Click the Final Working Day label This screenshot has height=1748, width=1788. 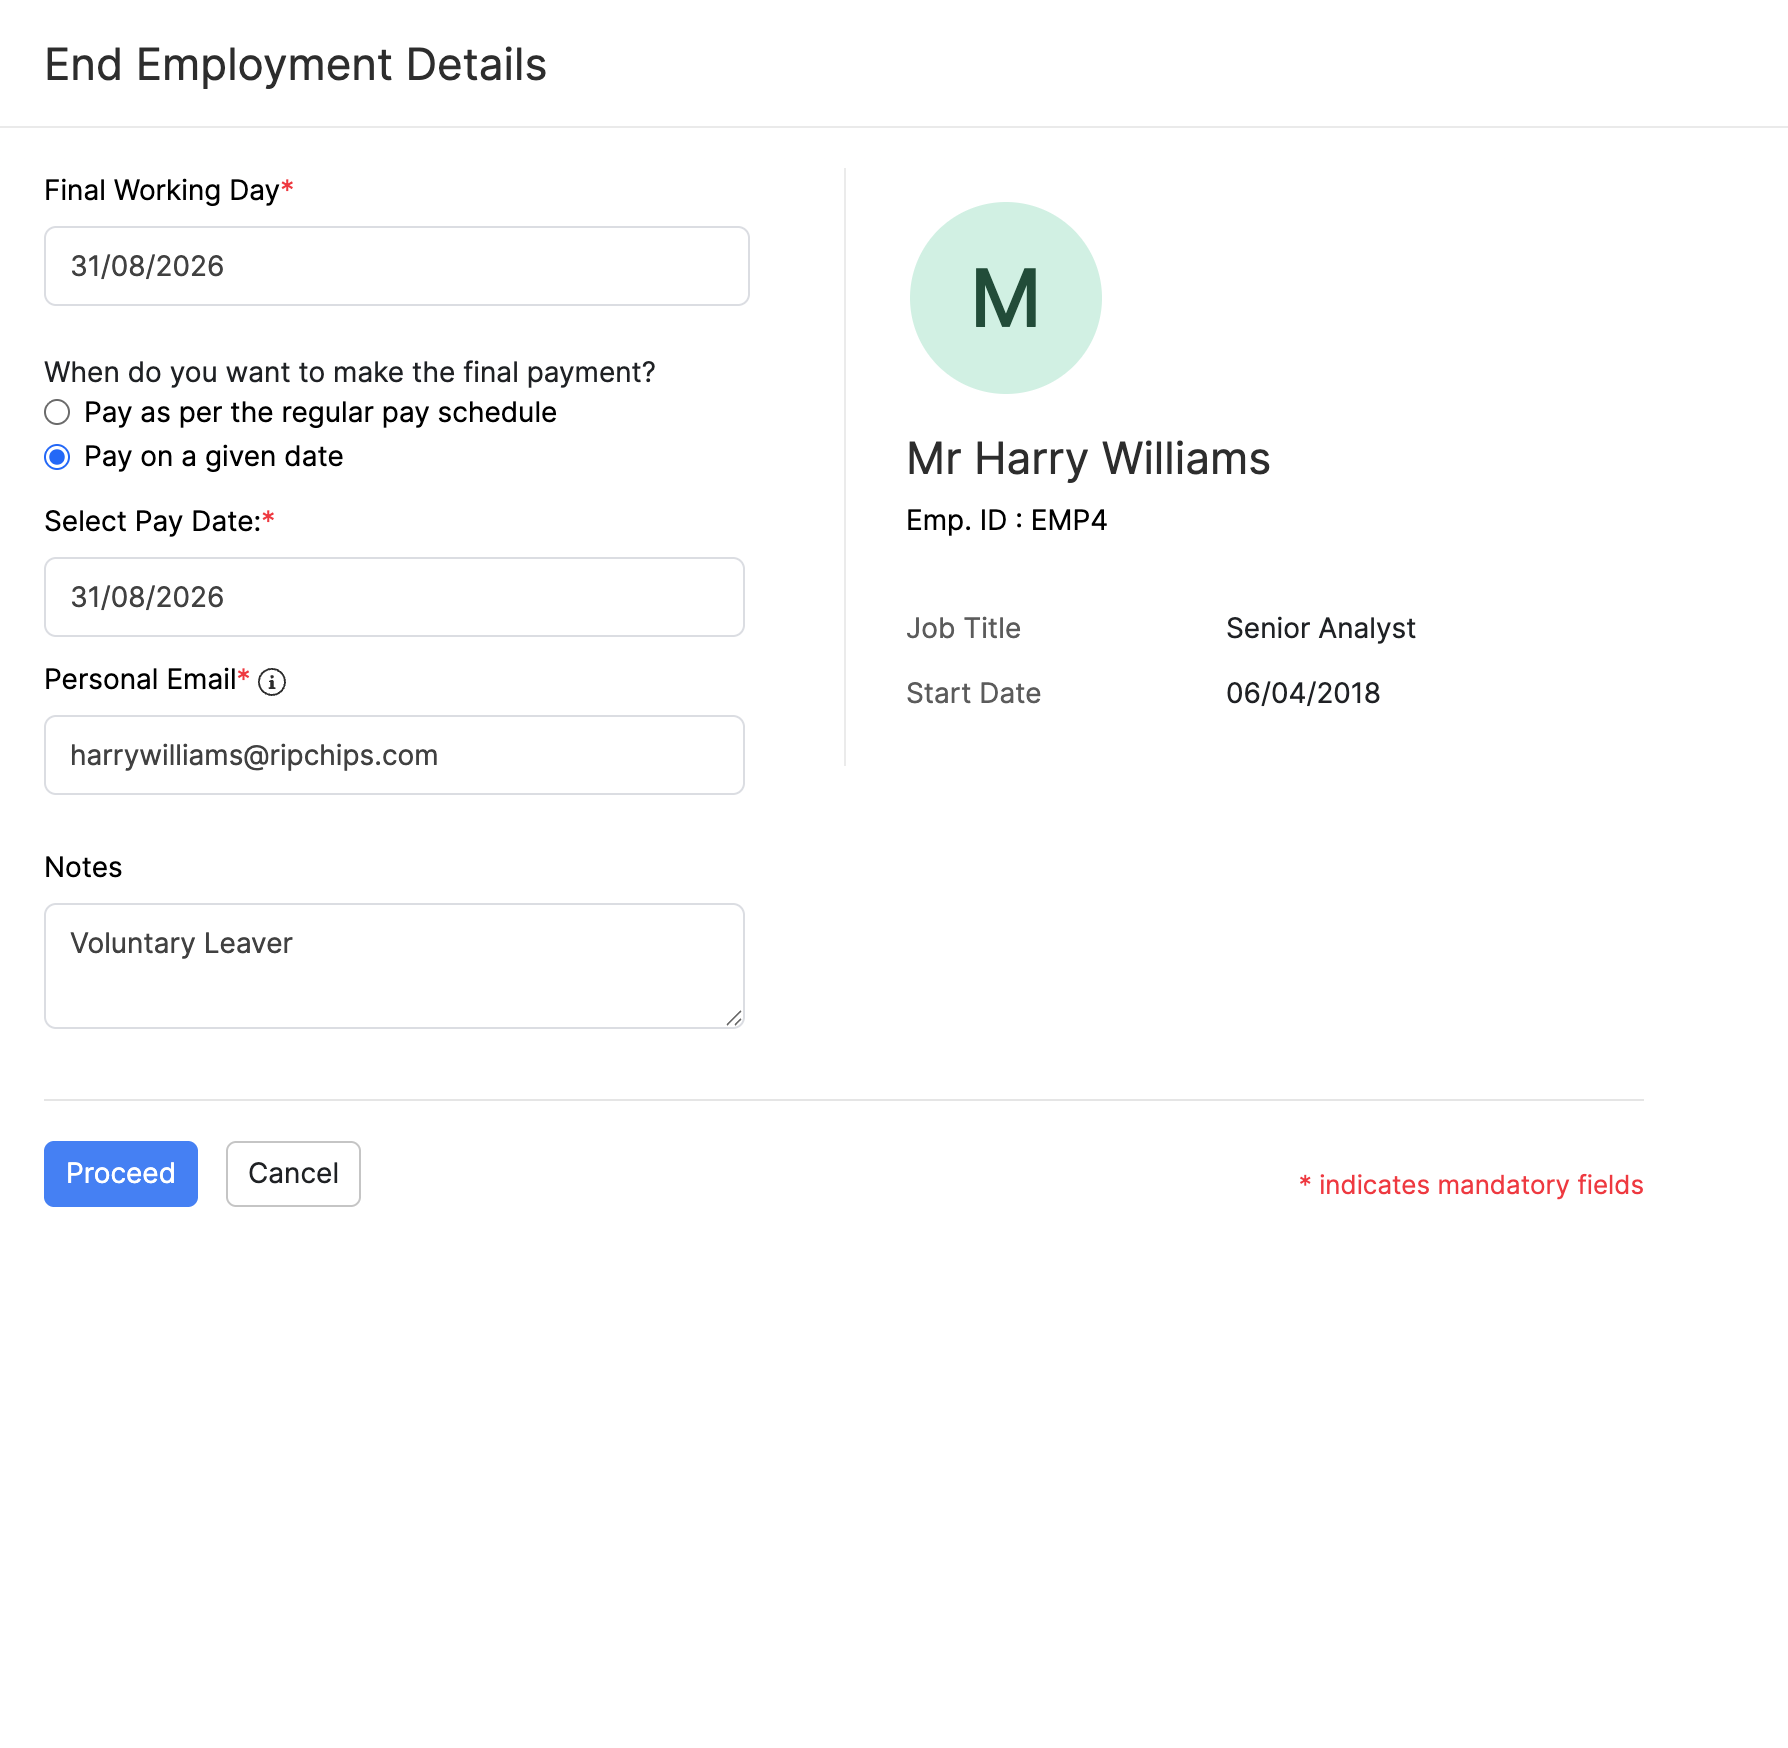click(162, 190)
